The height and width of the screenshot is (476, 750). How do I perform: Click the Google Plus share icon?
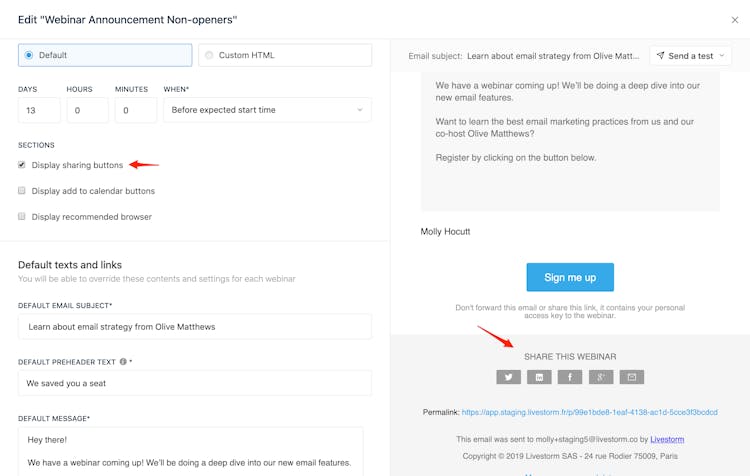[601, 377]
